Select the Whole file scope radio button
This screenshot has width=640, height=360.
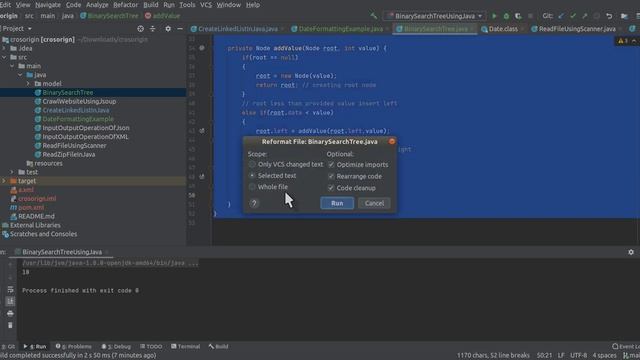[x=252, y=187]
